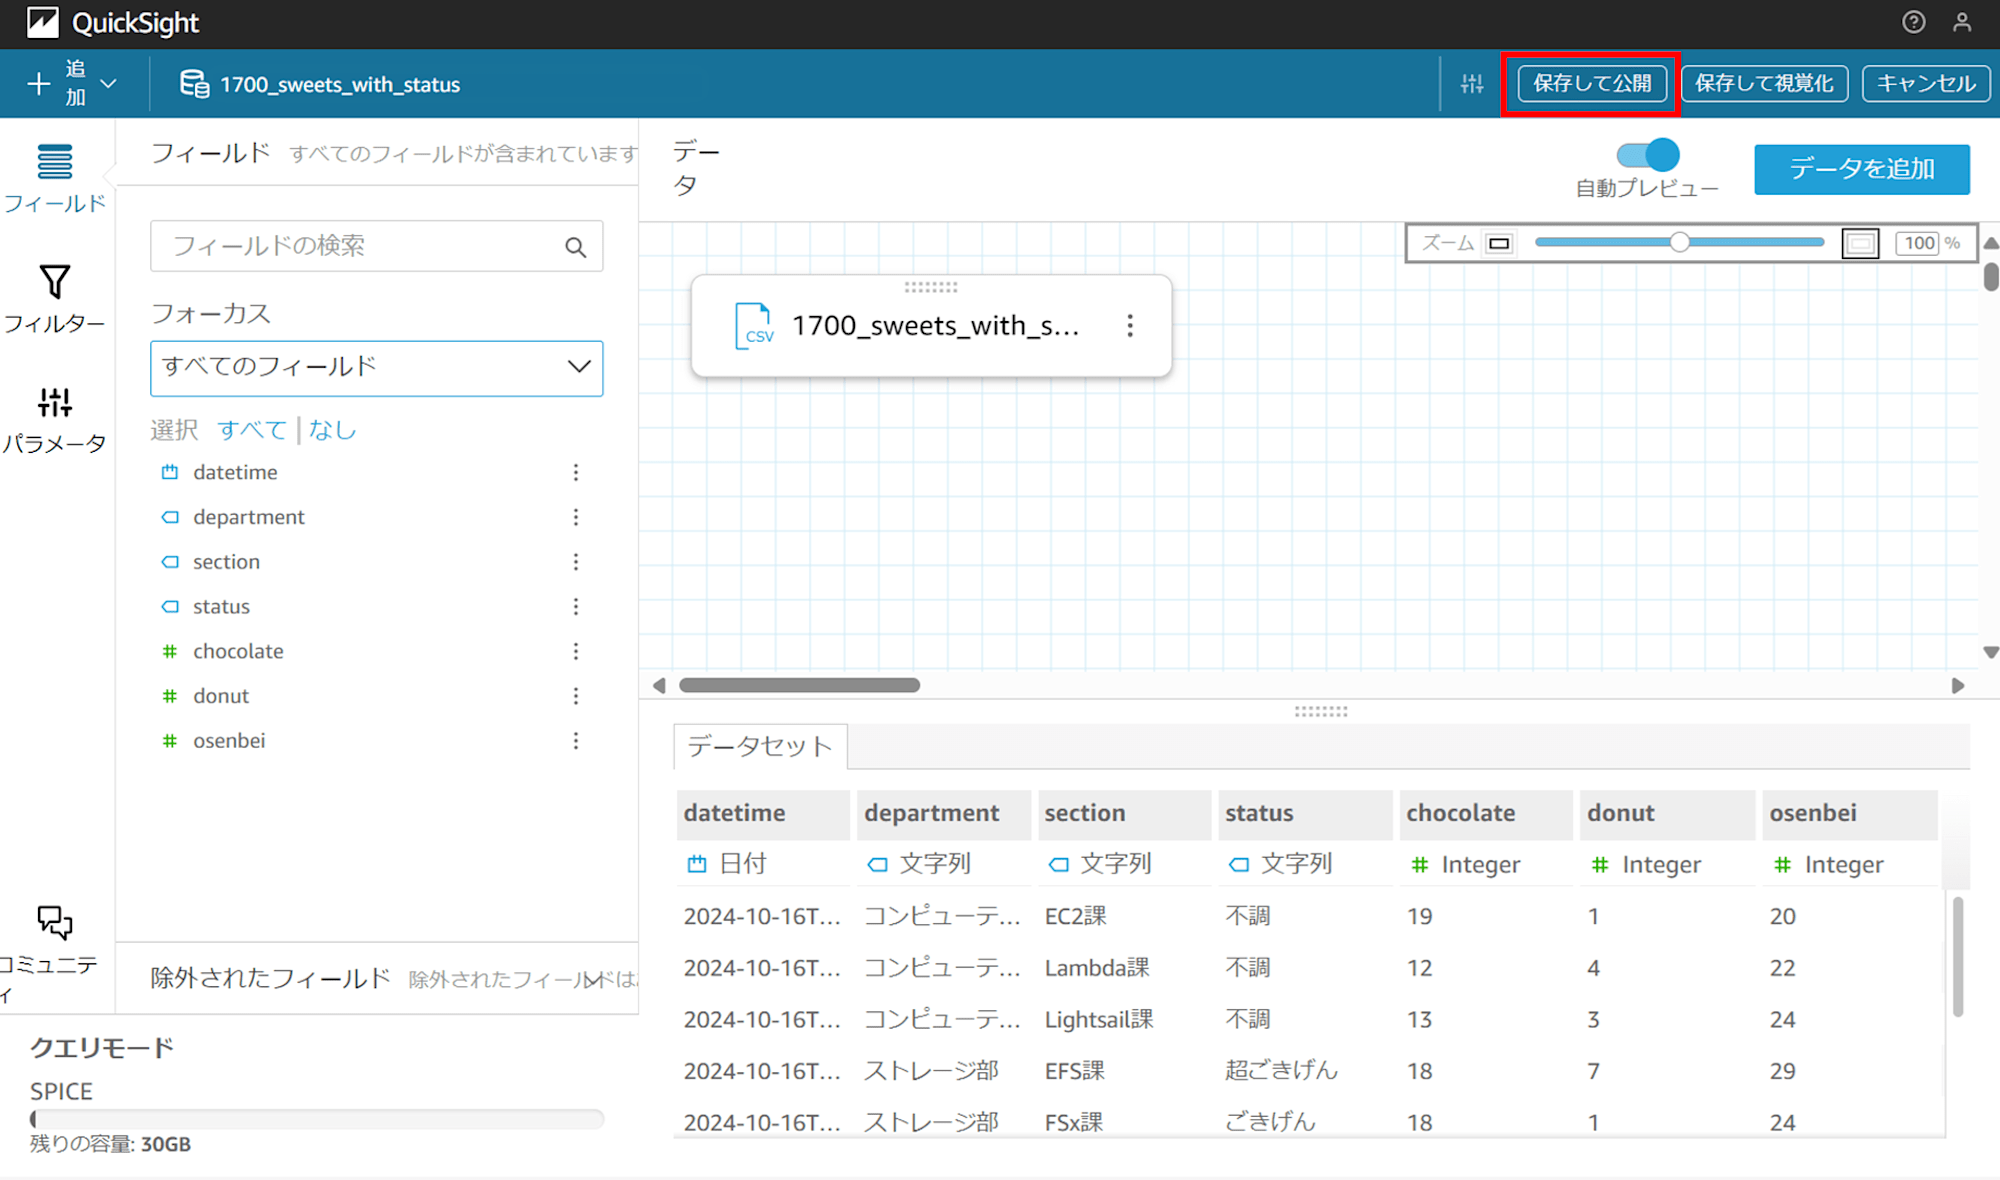The height and width of the screenshot is (1180, 2000).
Task: Open the dataset settings sliders icon
Action: pos(1472,84)
